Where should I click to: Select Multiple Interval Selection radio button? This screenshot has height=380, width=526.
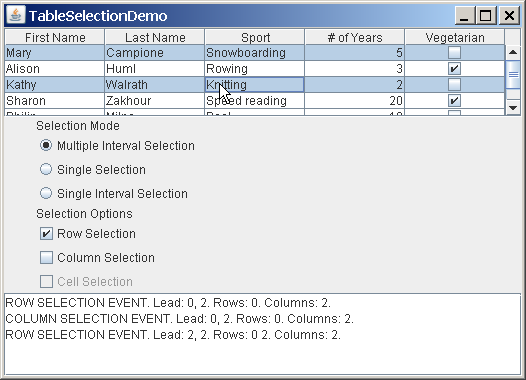point(46,145)
